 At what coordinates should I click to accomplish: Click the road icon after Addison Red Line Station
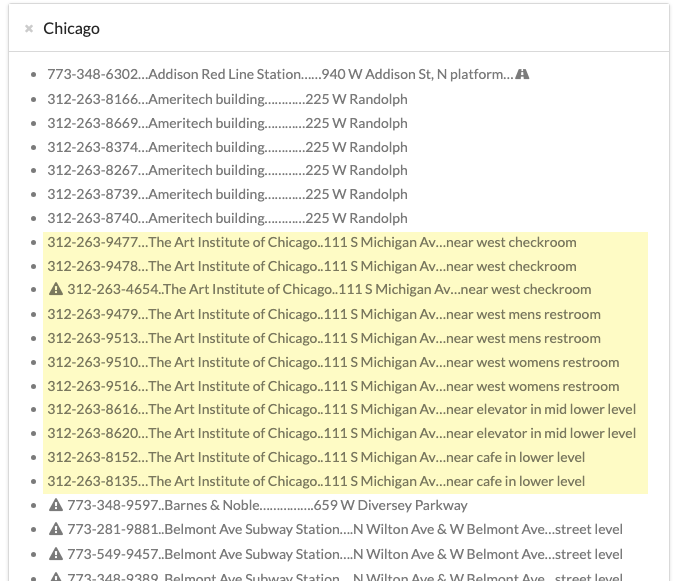tap(522, 74)
